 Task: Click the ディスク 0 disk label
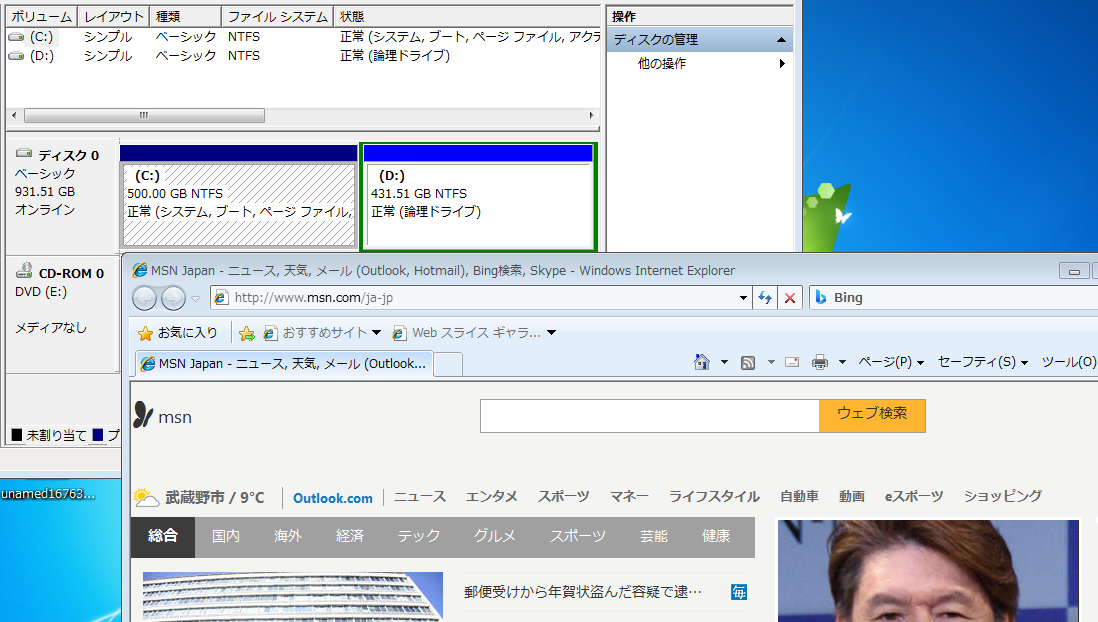click(x=69, y=156)
